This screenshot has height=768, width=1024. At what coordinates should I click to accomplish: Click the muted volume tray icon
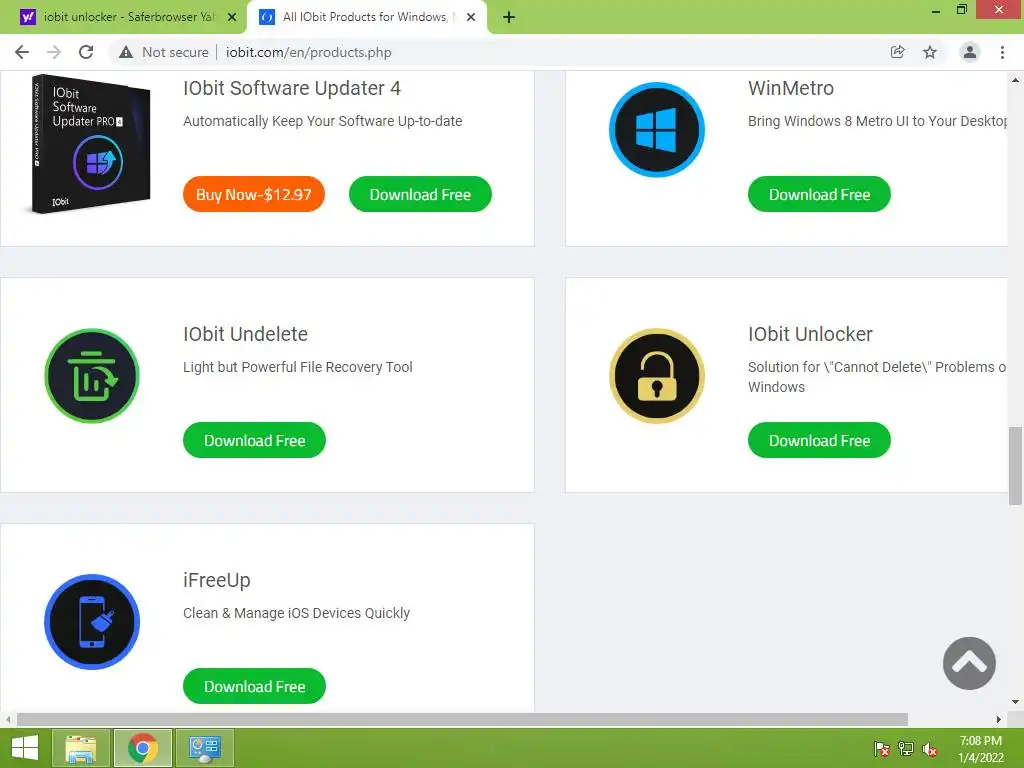[x=930, y=748]
